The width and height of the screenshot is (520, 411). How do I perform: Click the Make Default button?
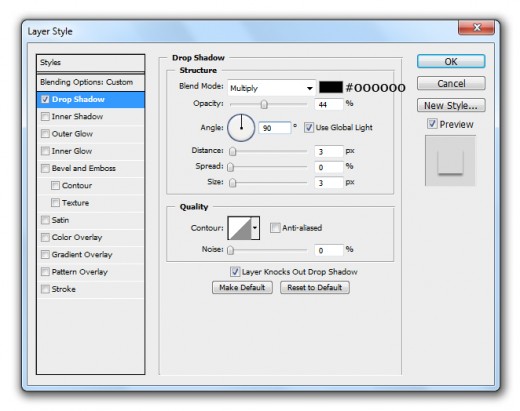click(x=242, y=287)
